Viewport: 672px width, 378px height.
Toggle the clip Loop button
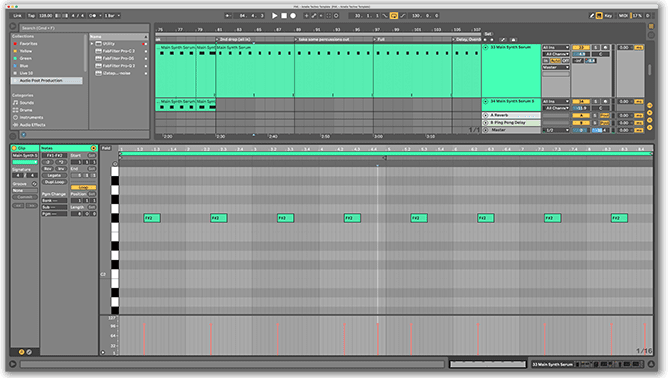(84, 188)
